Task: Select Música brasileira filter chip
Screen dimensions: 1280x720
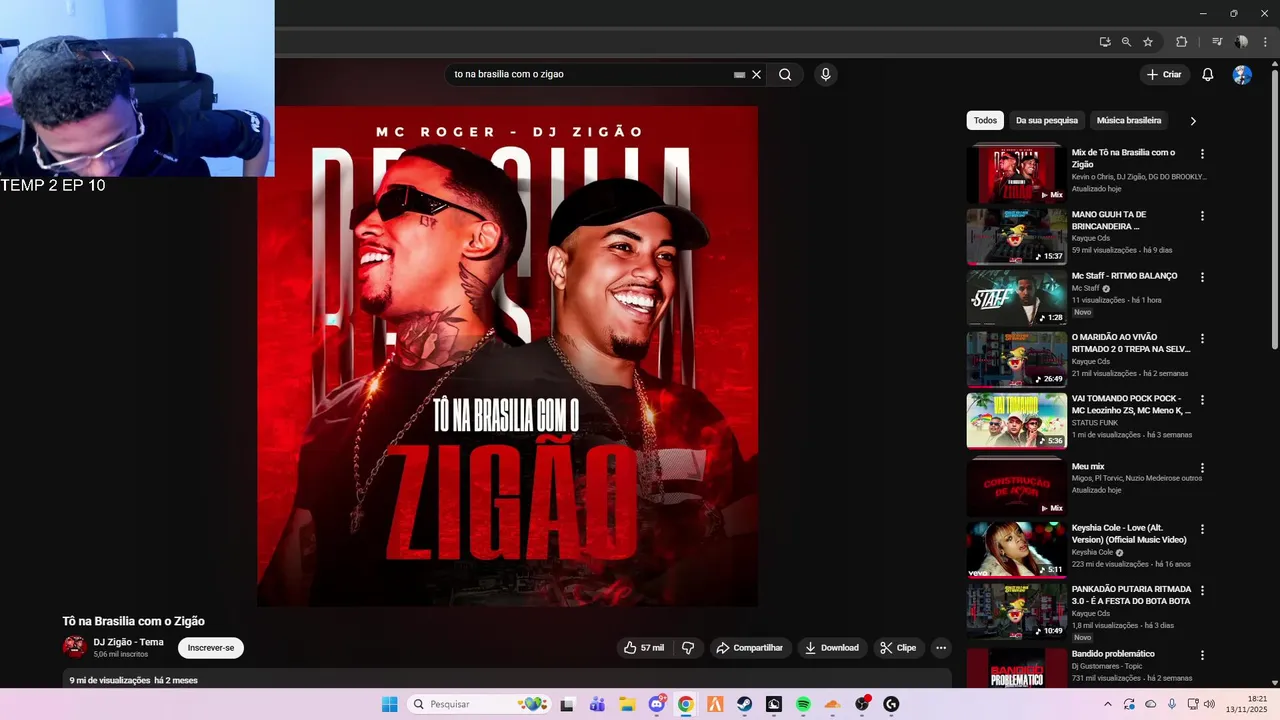Action: 1129,120
